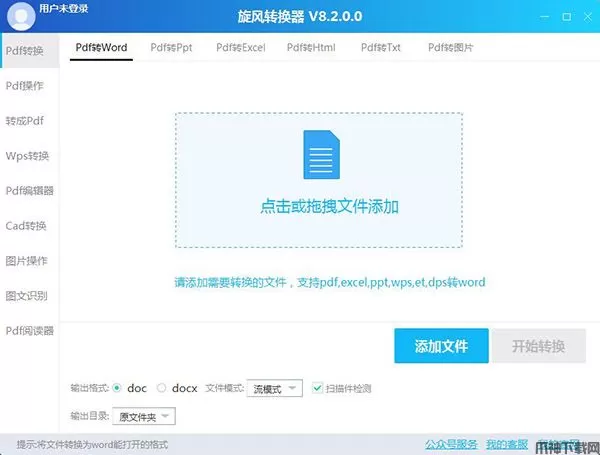Toggle the 扫描件检测 checkbox
600x455 pixels.
click(317, 388)
